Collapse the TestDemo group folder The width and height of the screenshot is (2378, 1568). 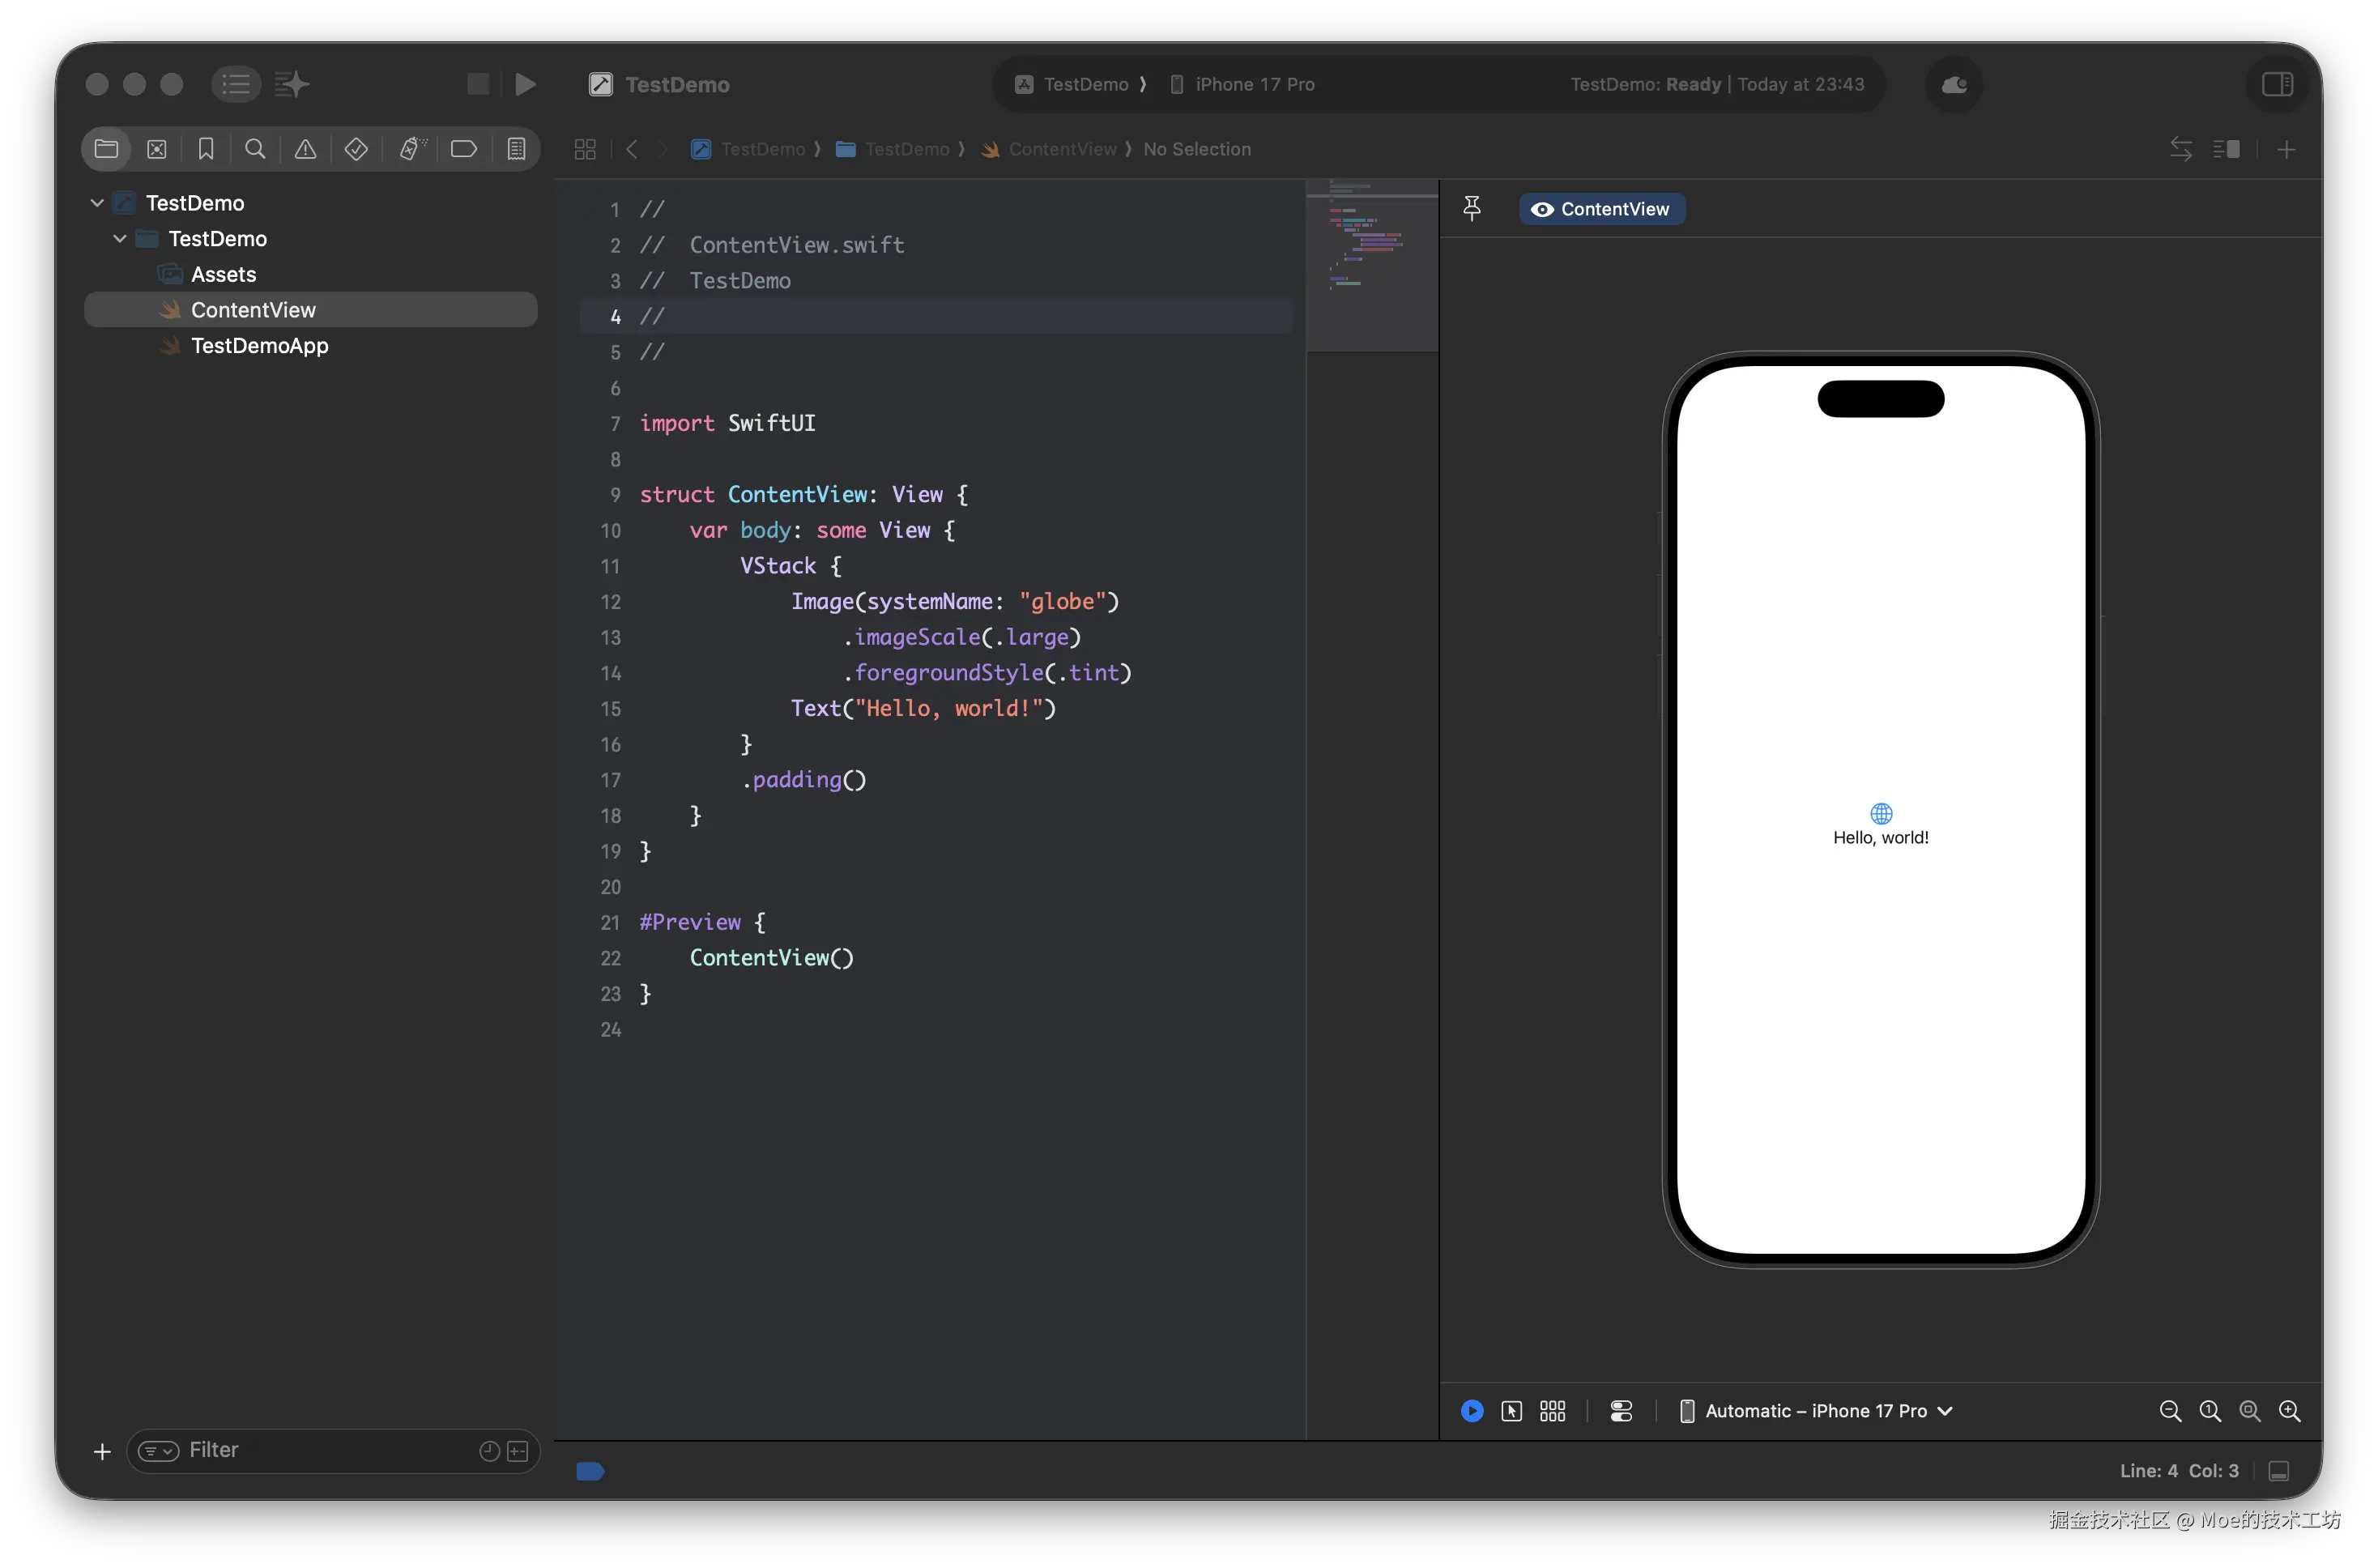tap(120, 239)
